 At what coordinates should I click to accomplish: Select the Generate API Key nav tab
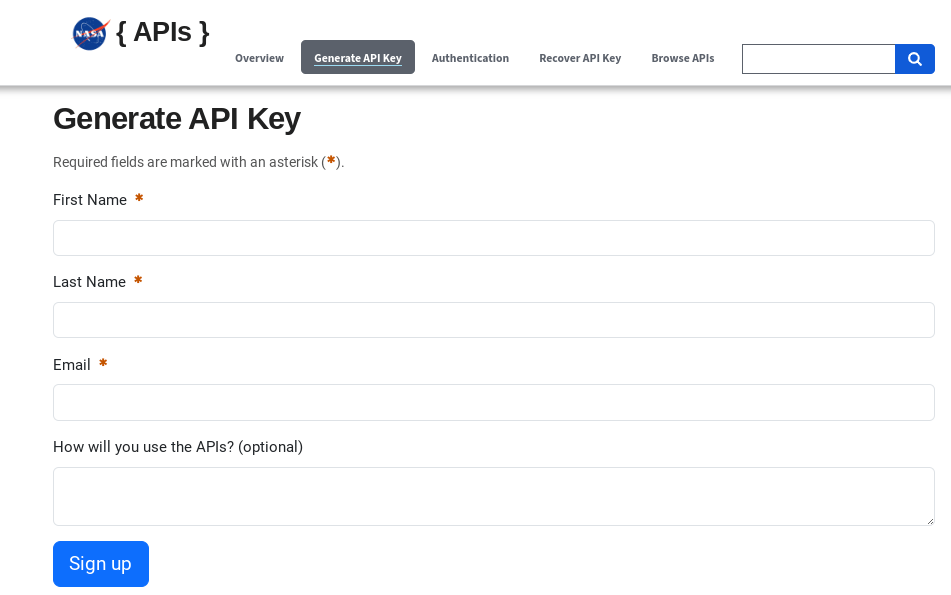358,58
